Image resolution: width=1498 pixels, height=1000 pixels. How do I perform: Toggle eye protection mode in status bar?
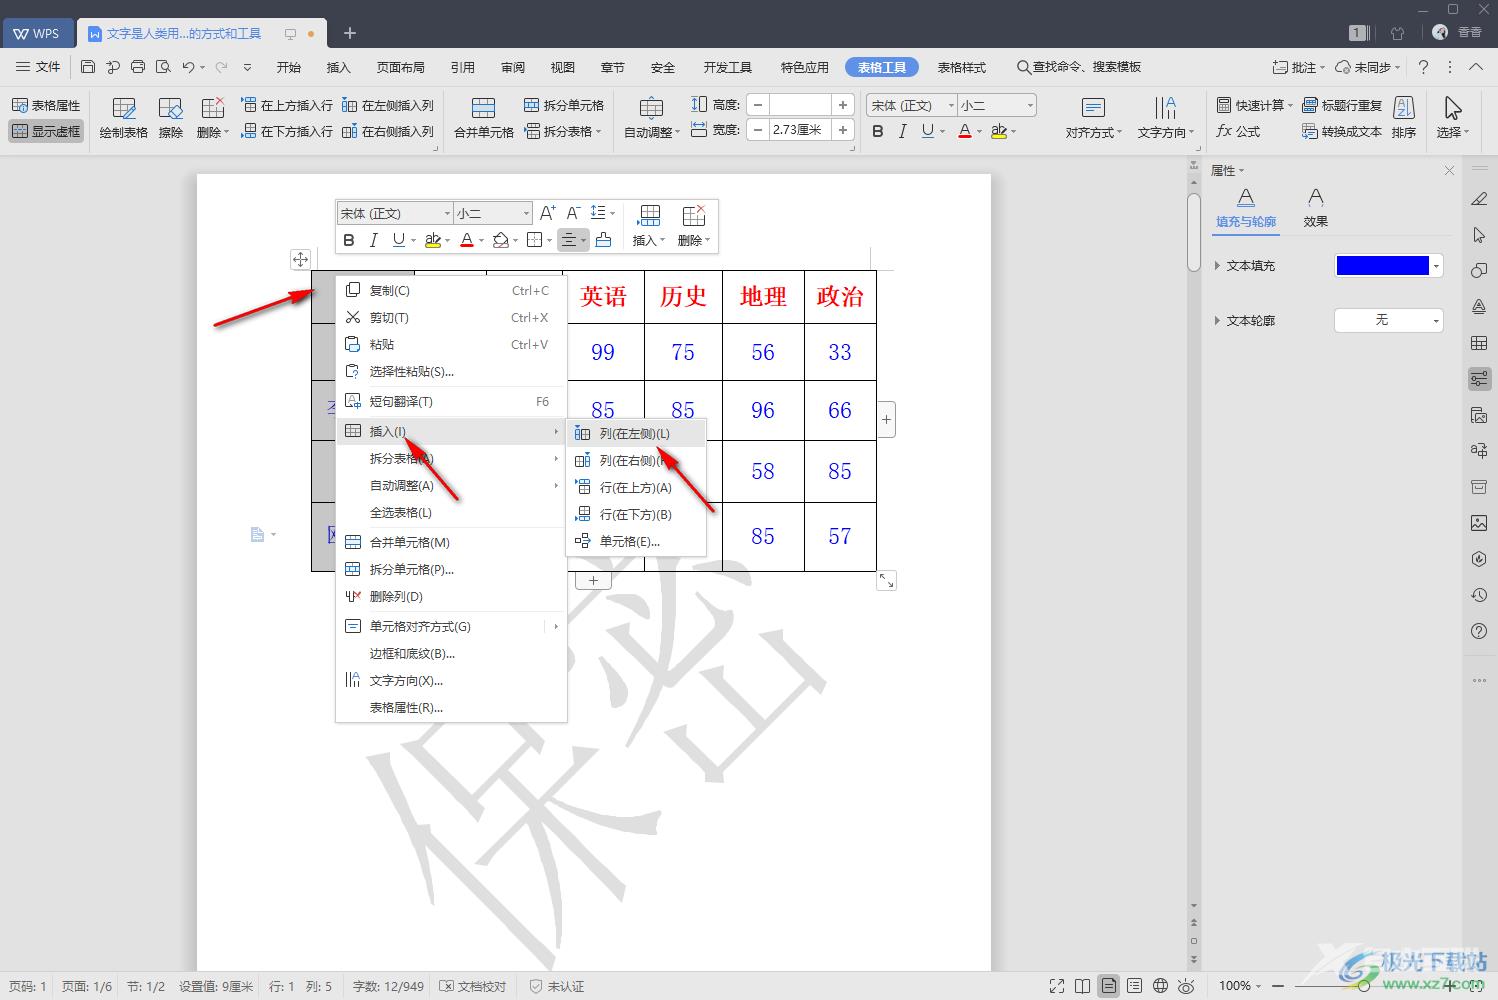[1186, 986]
